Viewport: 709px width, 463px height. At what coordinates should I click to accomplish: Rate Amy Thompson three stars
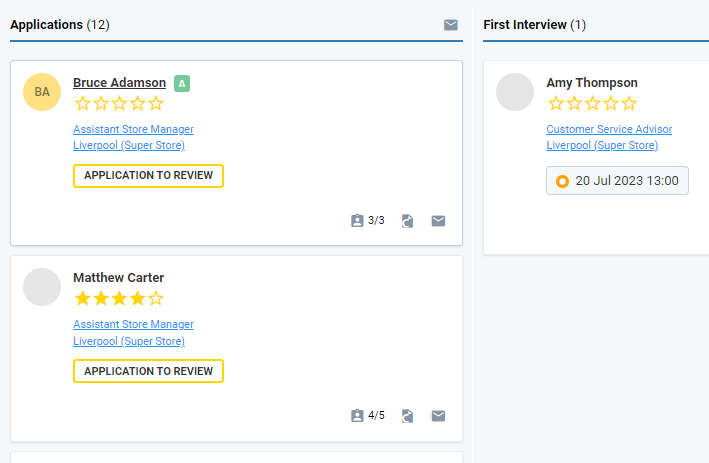tap(592, 104)
